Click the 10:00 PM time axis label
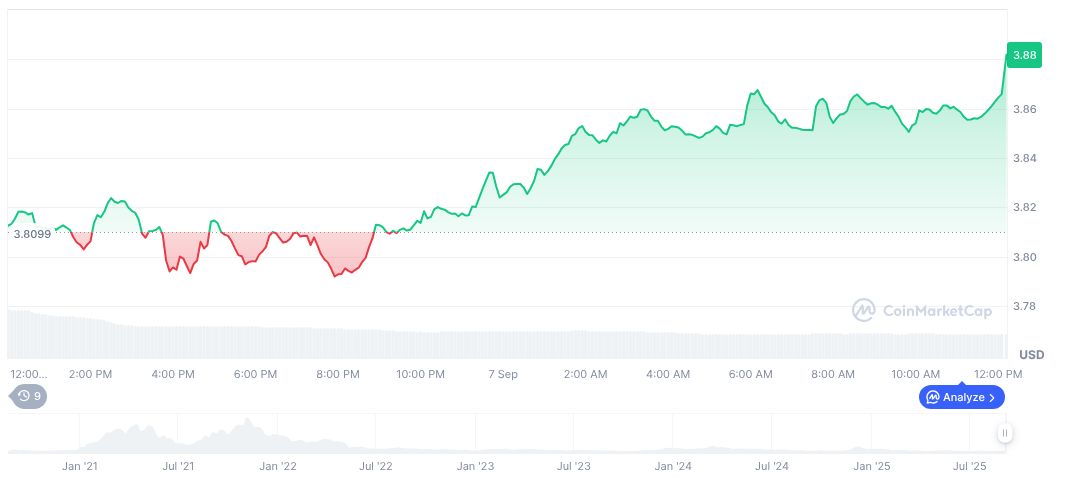 point(420,374)
